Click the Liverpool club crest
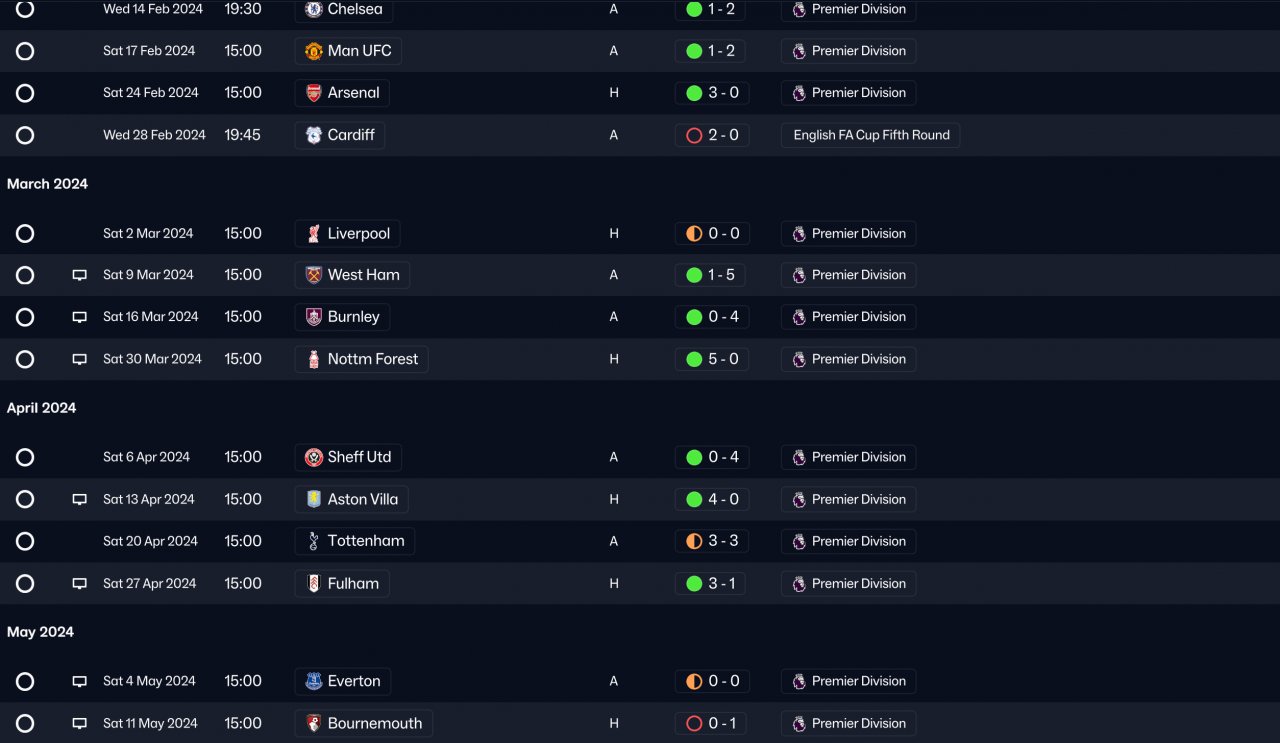Image resolution: width=1280 pixels, height=743 pixels. coord(314,234)
